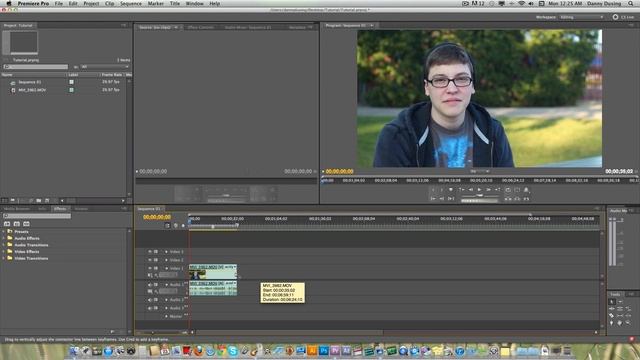640x360 pixels.
Task: Select the Ripple Edit tool
Action: [x=611, y=309]
